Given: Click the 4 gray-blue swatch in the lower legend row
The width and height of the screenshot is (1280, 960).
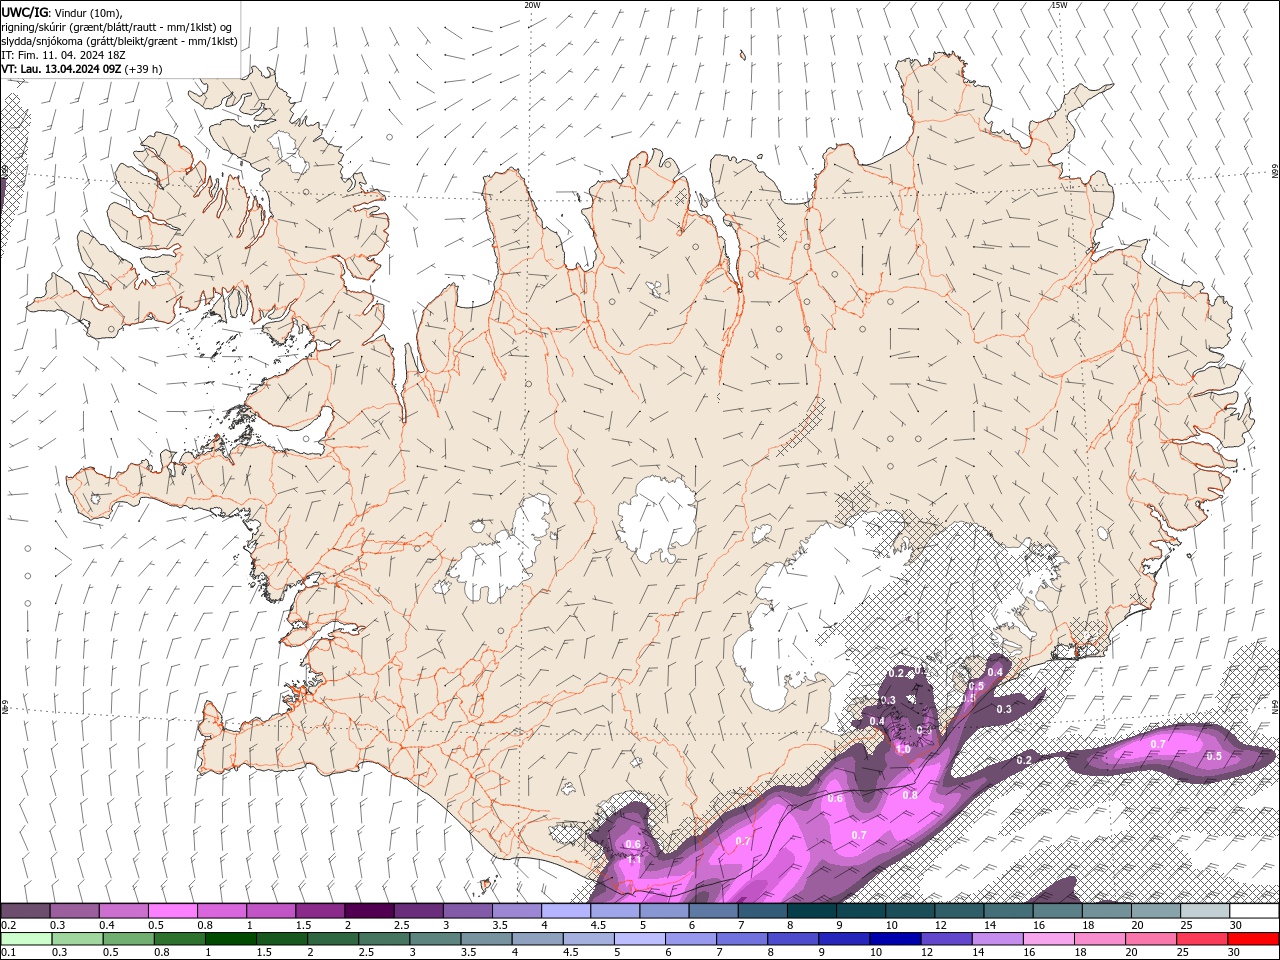Looking at the screenshot, I should click(x=537, y=939).
